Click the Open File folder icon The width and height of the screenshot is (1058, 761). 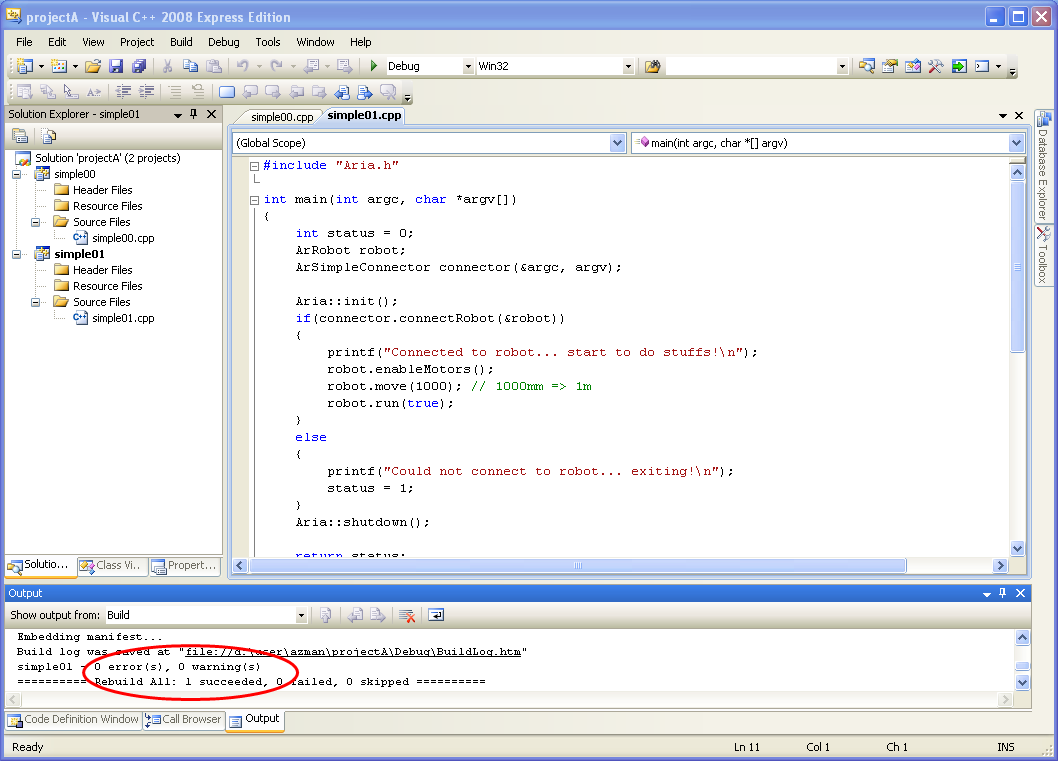[x=93, y=66]
